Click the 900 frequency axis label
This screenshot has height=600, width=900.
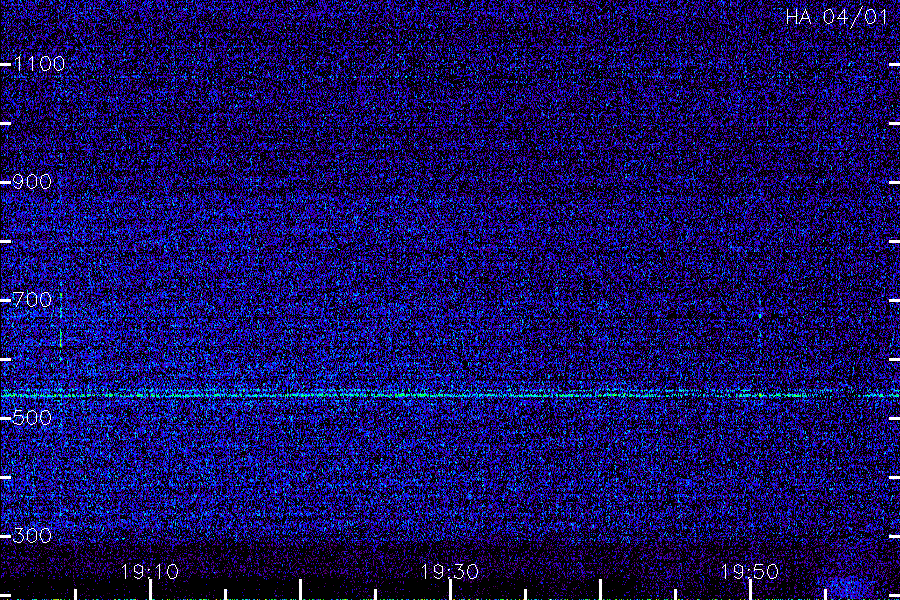pos(32,182)
